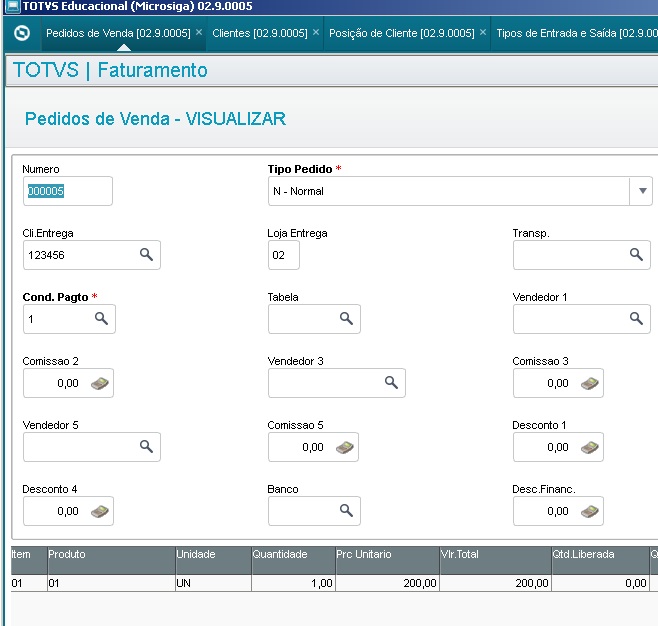
Task: Open calculator for Desconto 4
Action: (100, 511)
